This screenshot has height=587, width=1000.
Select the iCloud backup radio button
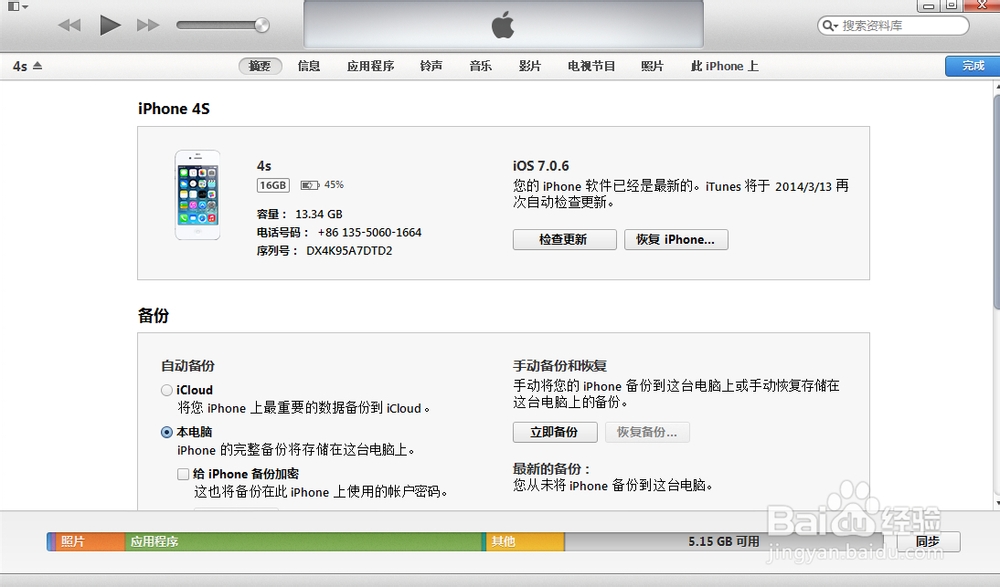[167, 390]
